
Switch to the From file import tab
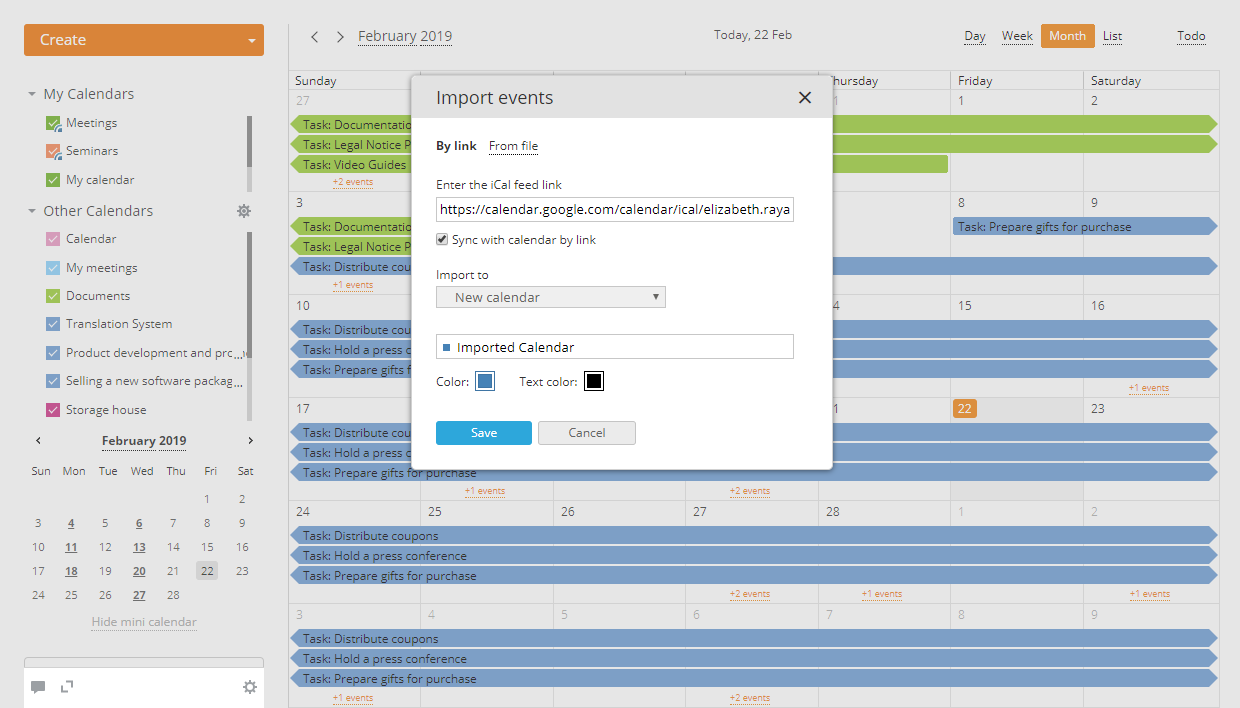pyautogui.click(x=513, y=146)
